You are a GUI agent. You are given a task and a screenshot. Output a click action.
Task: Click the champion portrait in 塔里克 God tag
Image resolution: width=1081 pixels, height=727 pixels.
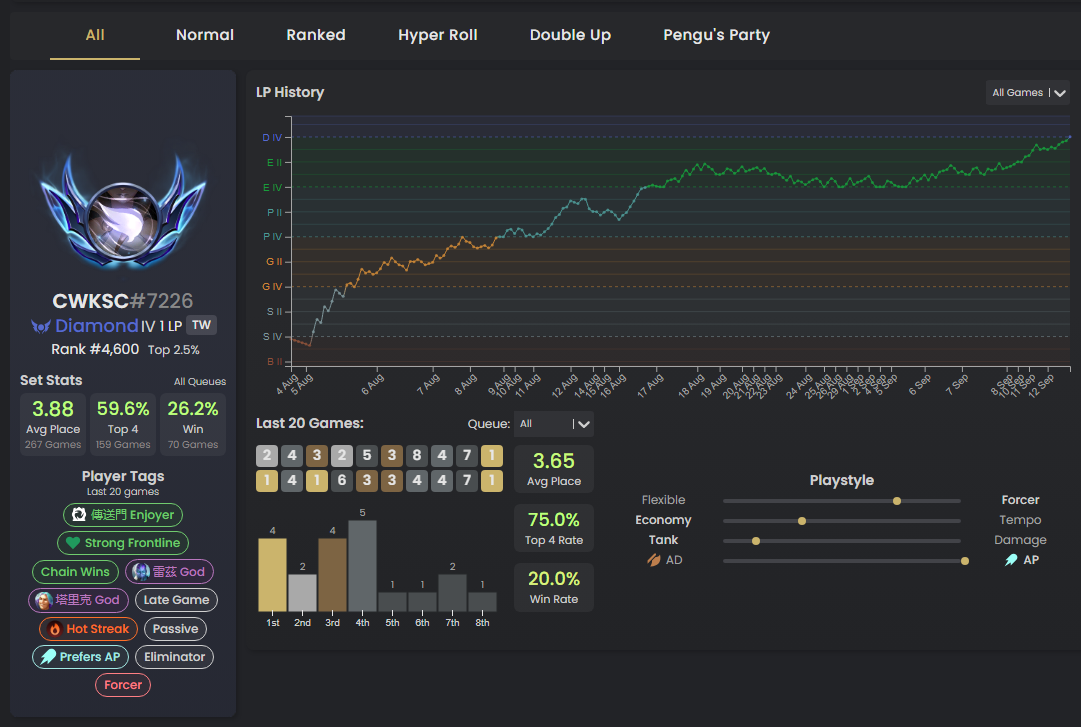click(44, 600)
